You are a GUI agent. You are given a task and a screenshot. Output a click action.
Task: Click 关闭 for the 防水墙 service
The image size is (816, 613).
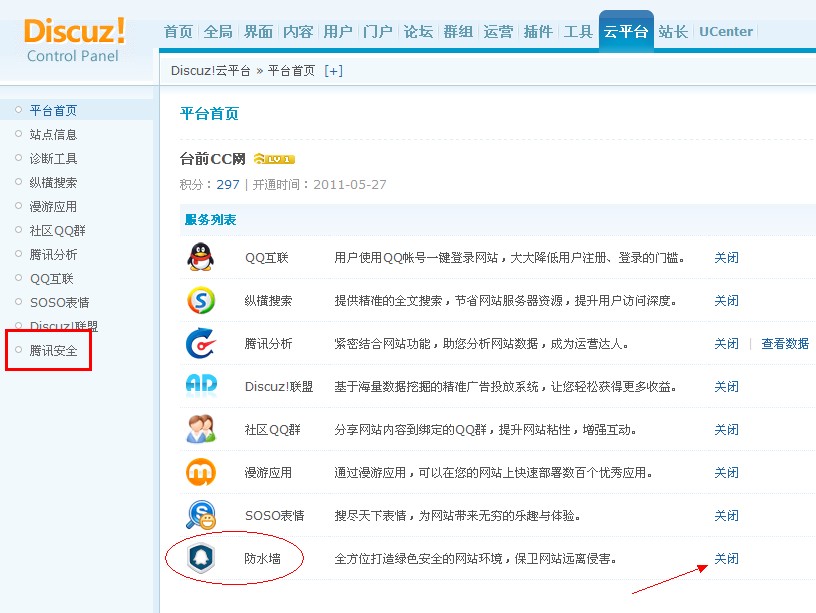(x=726, y=558)
